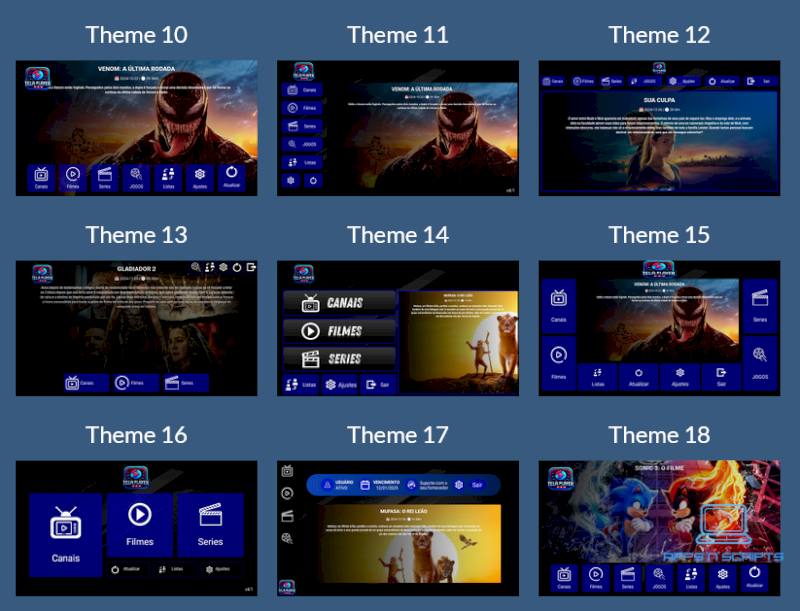Open JOGOS icon in Theme 10
The width and height of the screenshot is (800, 611).
point(136,177)
